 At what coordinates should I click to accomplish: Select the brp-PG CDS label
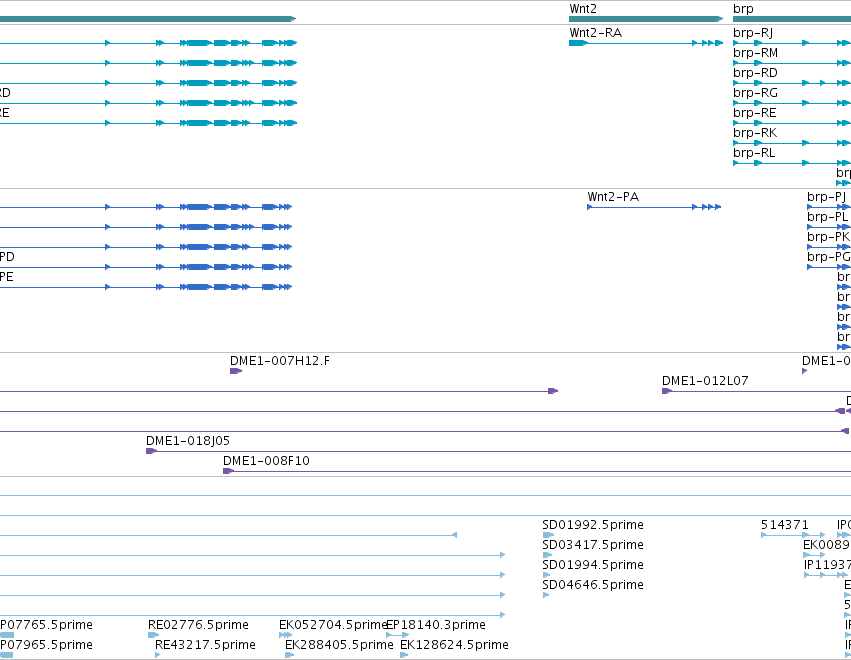coord(828,257)
